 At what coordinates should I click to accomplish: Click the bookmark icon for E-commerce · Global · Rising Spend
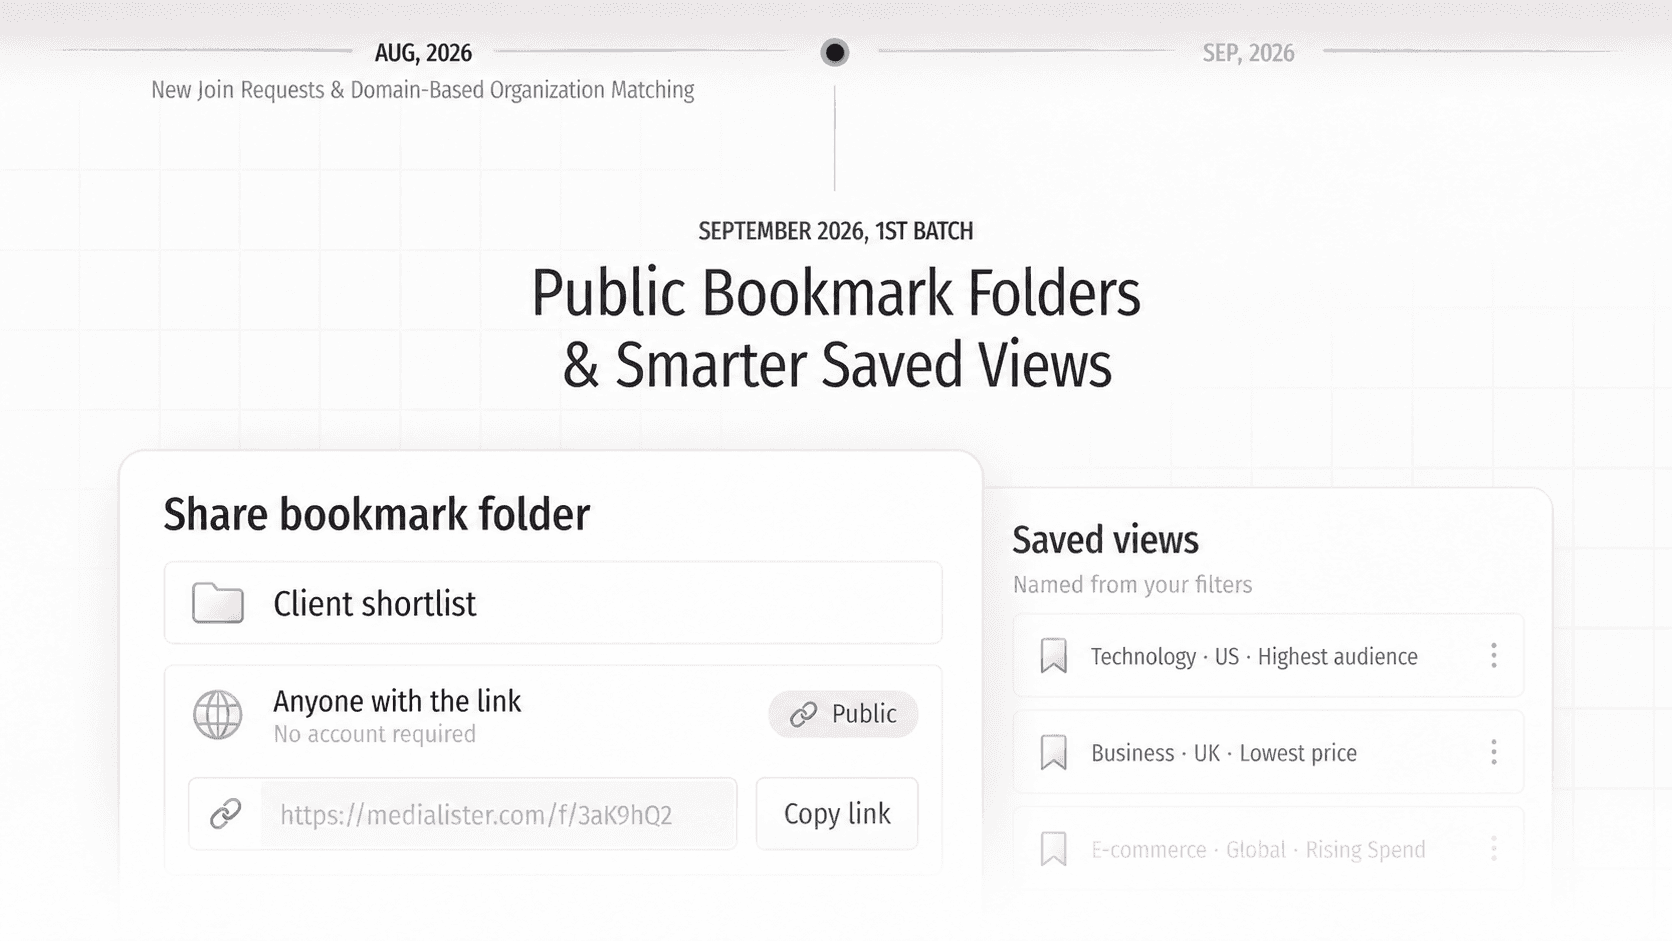point(1054,850)
